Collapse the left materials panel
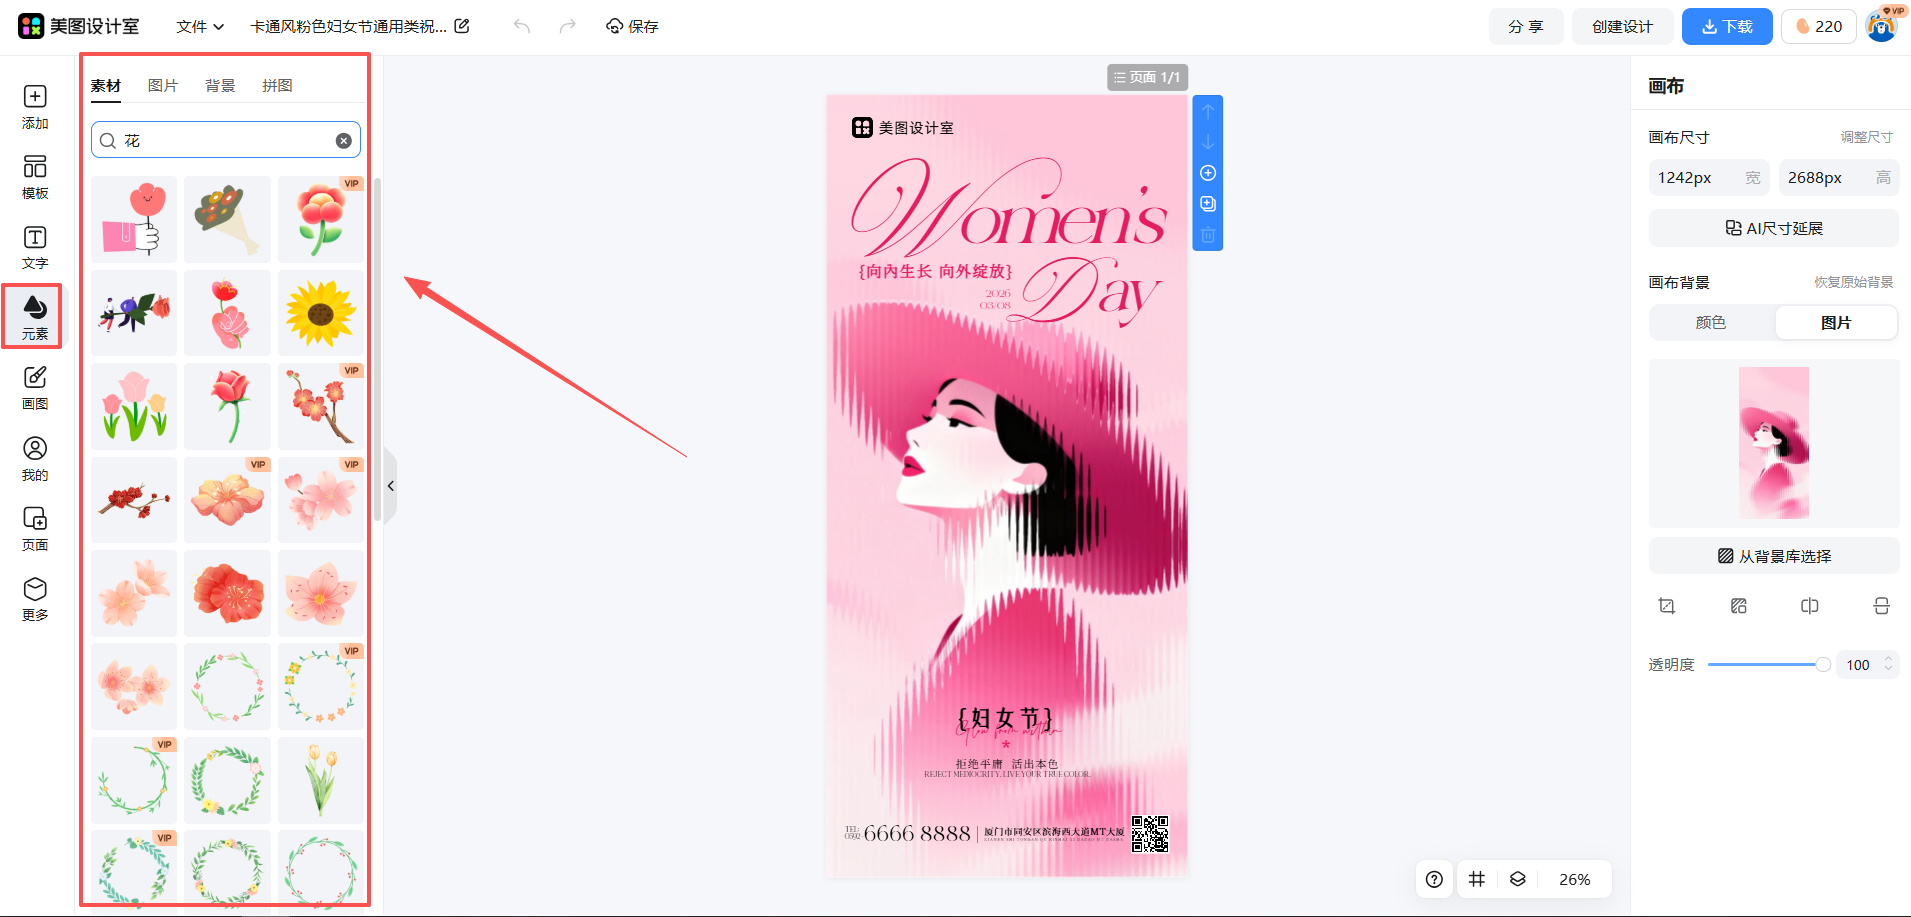Viewport: 1911px width, 917px height. click(x=391, y=486)
